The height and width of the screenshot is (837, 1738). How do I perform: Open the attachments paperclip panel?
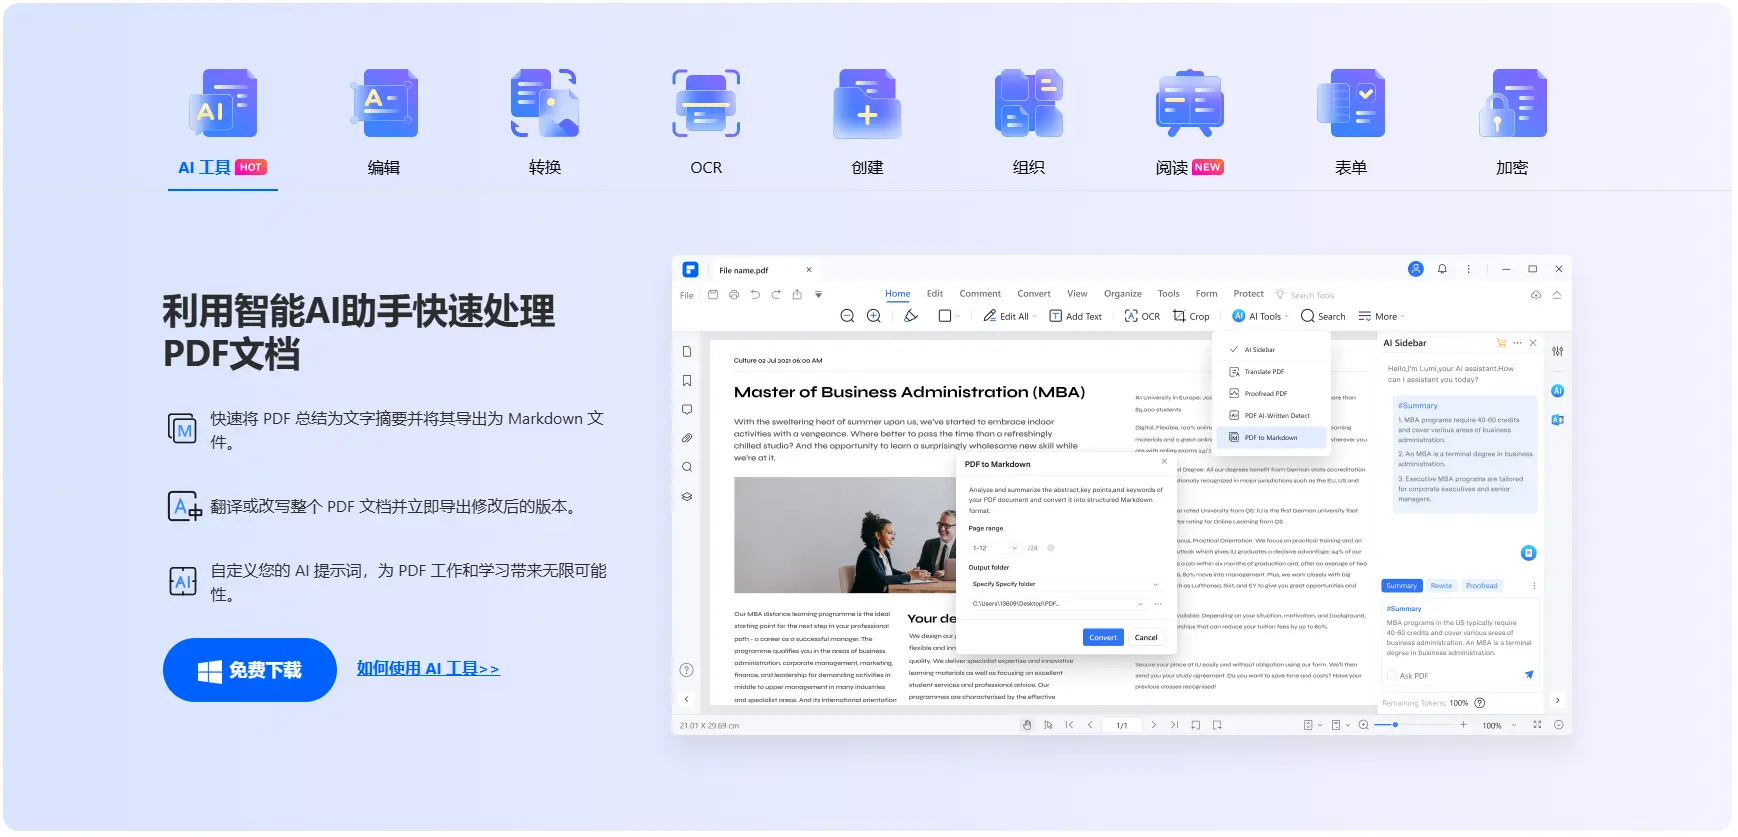pyautogui.click(x=687, y=438)
